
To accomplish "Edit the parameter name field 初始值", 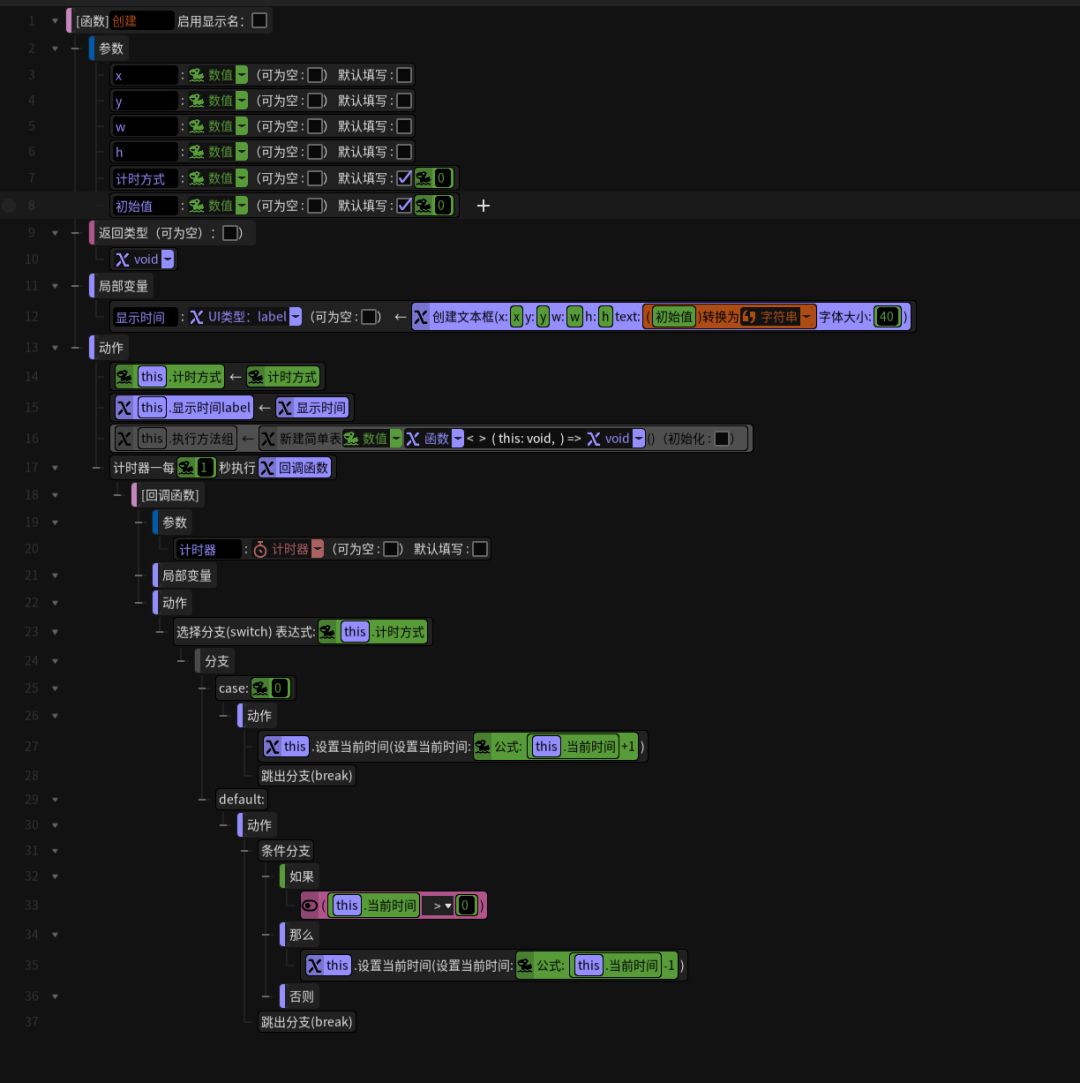I will (x=145, y=206).
